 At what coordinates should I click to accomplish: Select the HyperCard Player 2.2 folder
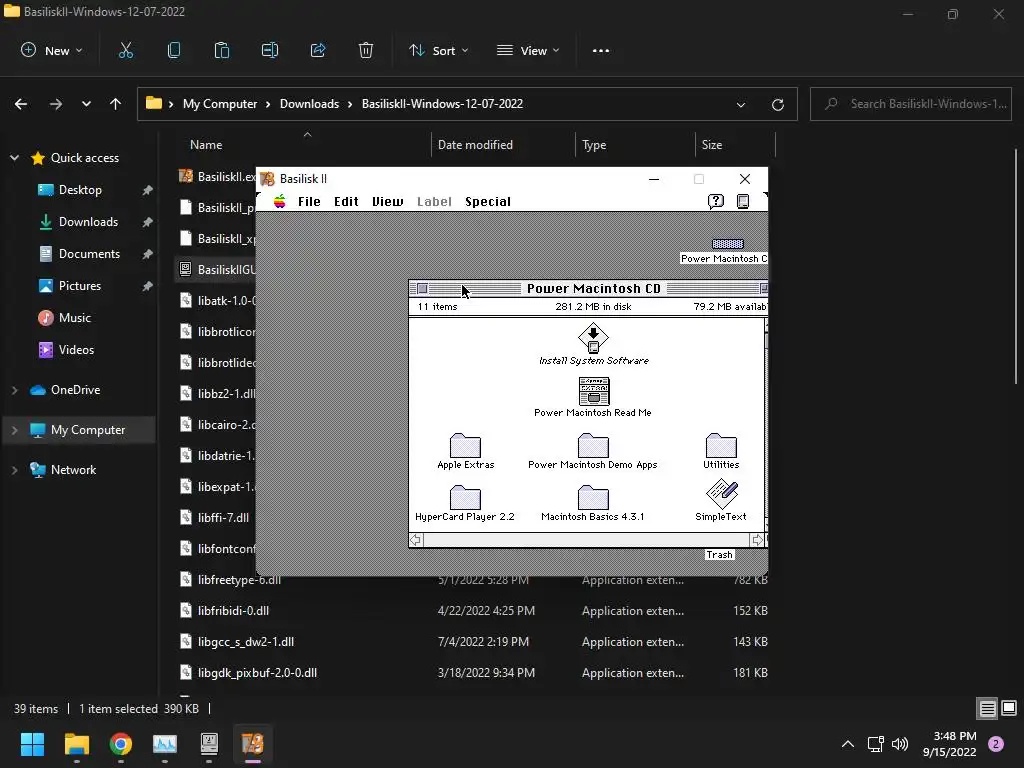(465, 498)
